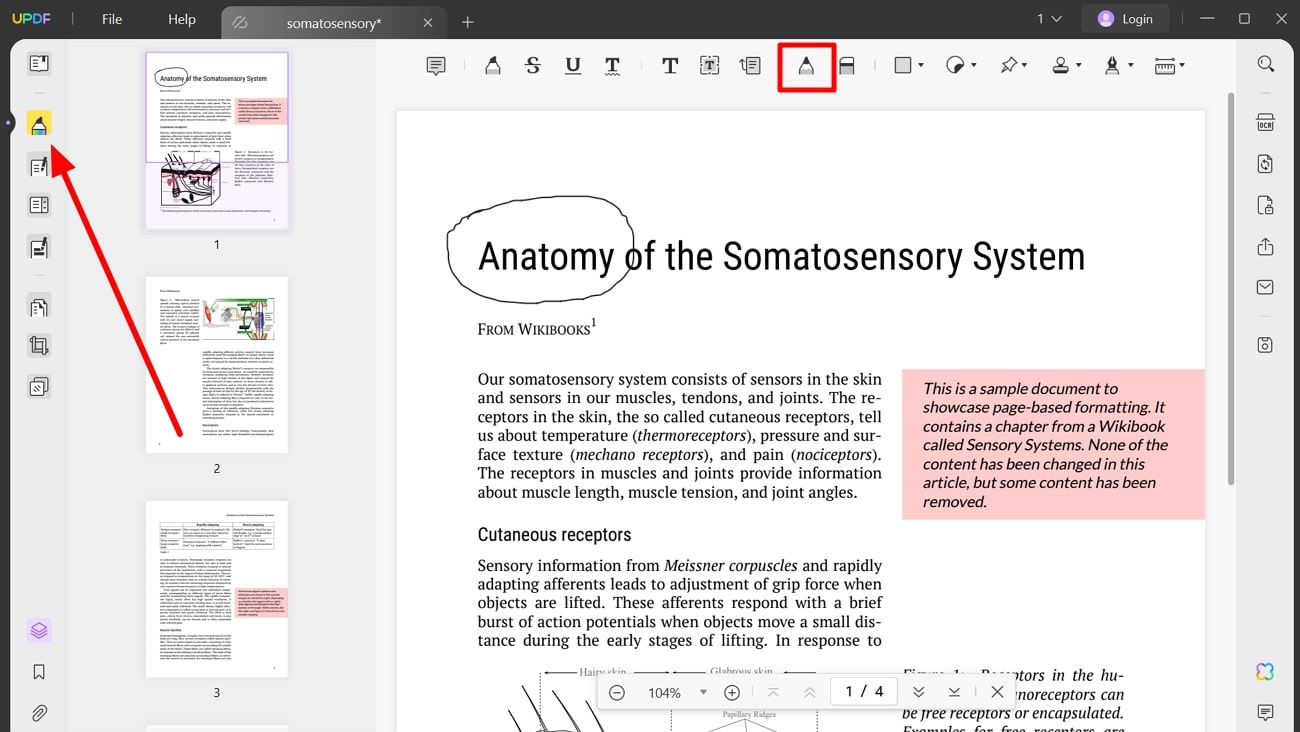Open the Attachments paperclip icon
The image size is (1300, 732).
click(x=39, y=713)
